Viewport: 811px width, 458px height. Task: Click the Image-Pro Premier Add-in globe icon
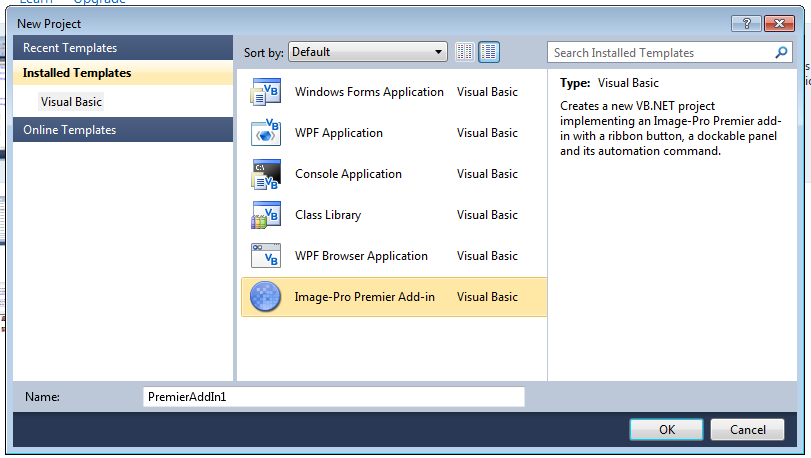(265, 297)
